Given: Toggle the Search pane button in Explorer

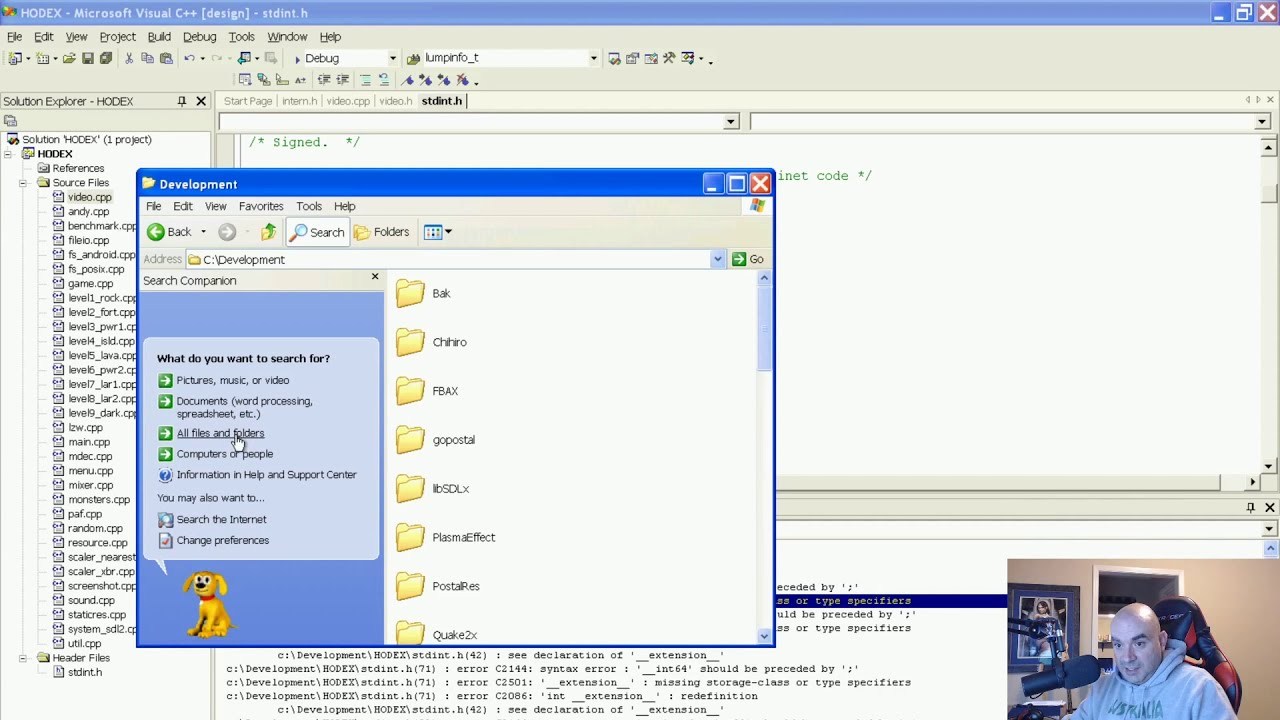Looking at the screenshot, I should tap(317, 232).
